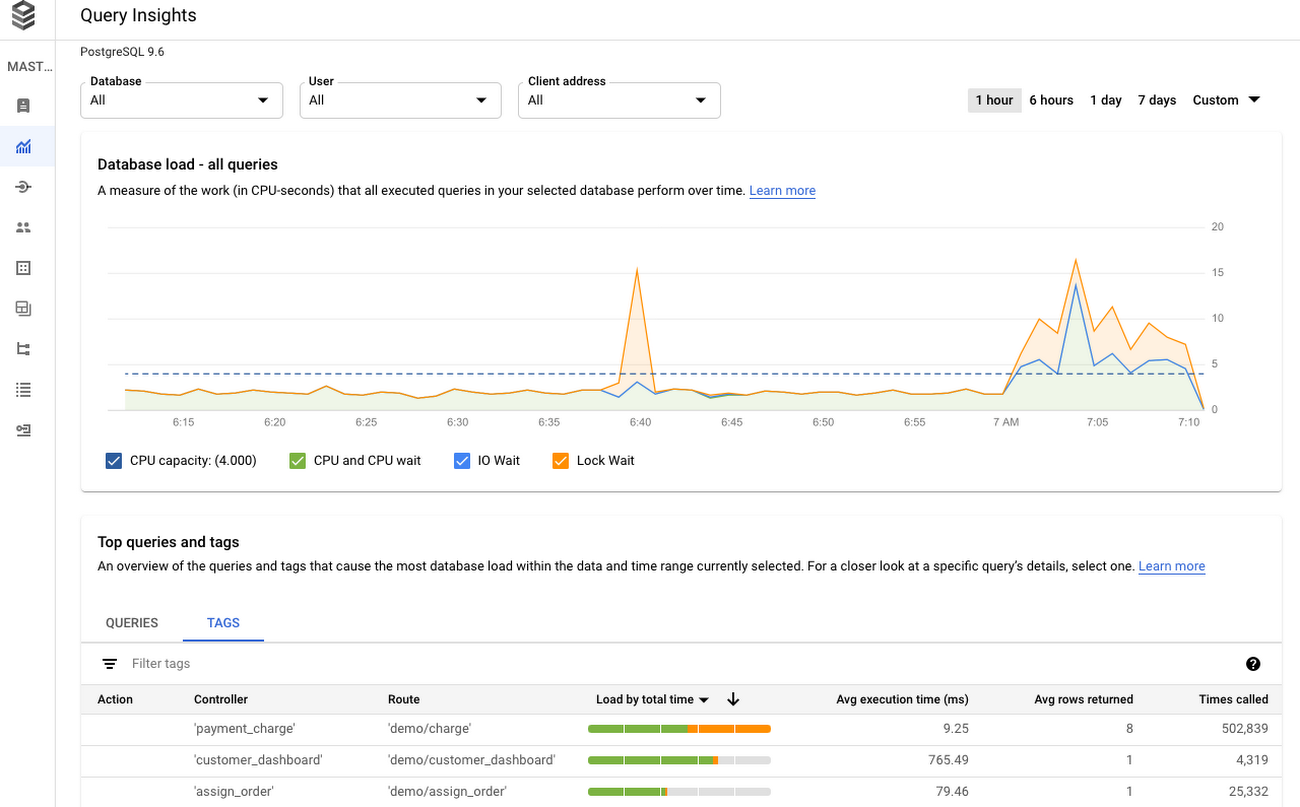The height and width of the screenshot is (807, 1300).
Task: Open the Custom time range dropdown
Action: [1226, 100]
